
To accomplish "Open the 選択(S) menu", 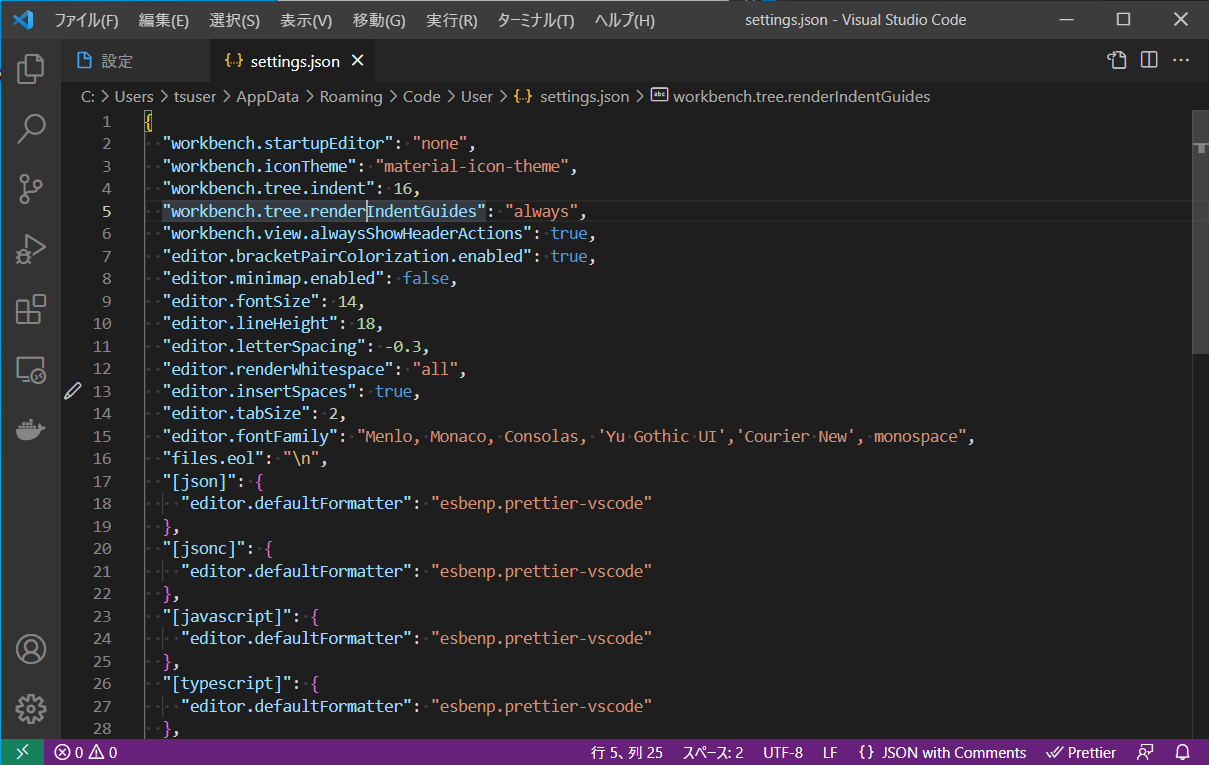I will click(x=235, y=20).
